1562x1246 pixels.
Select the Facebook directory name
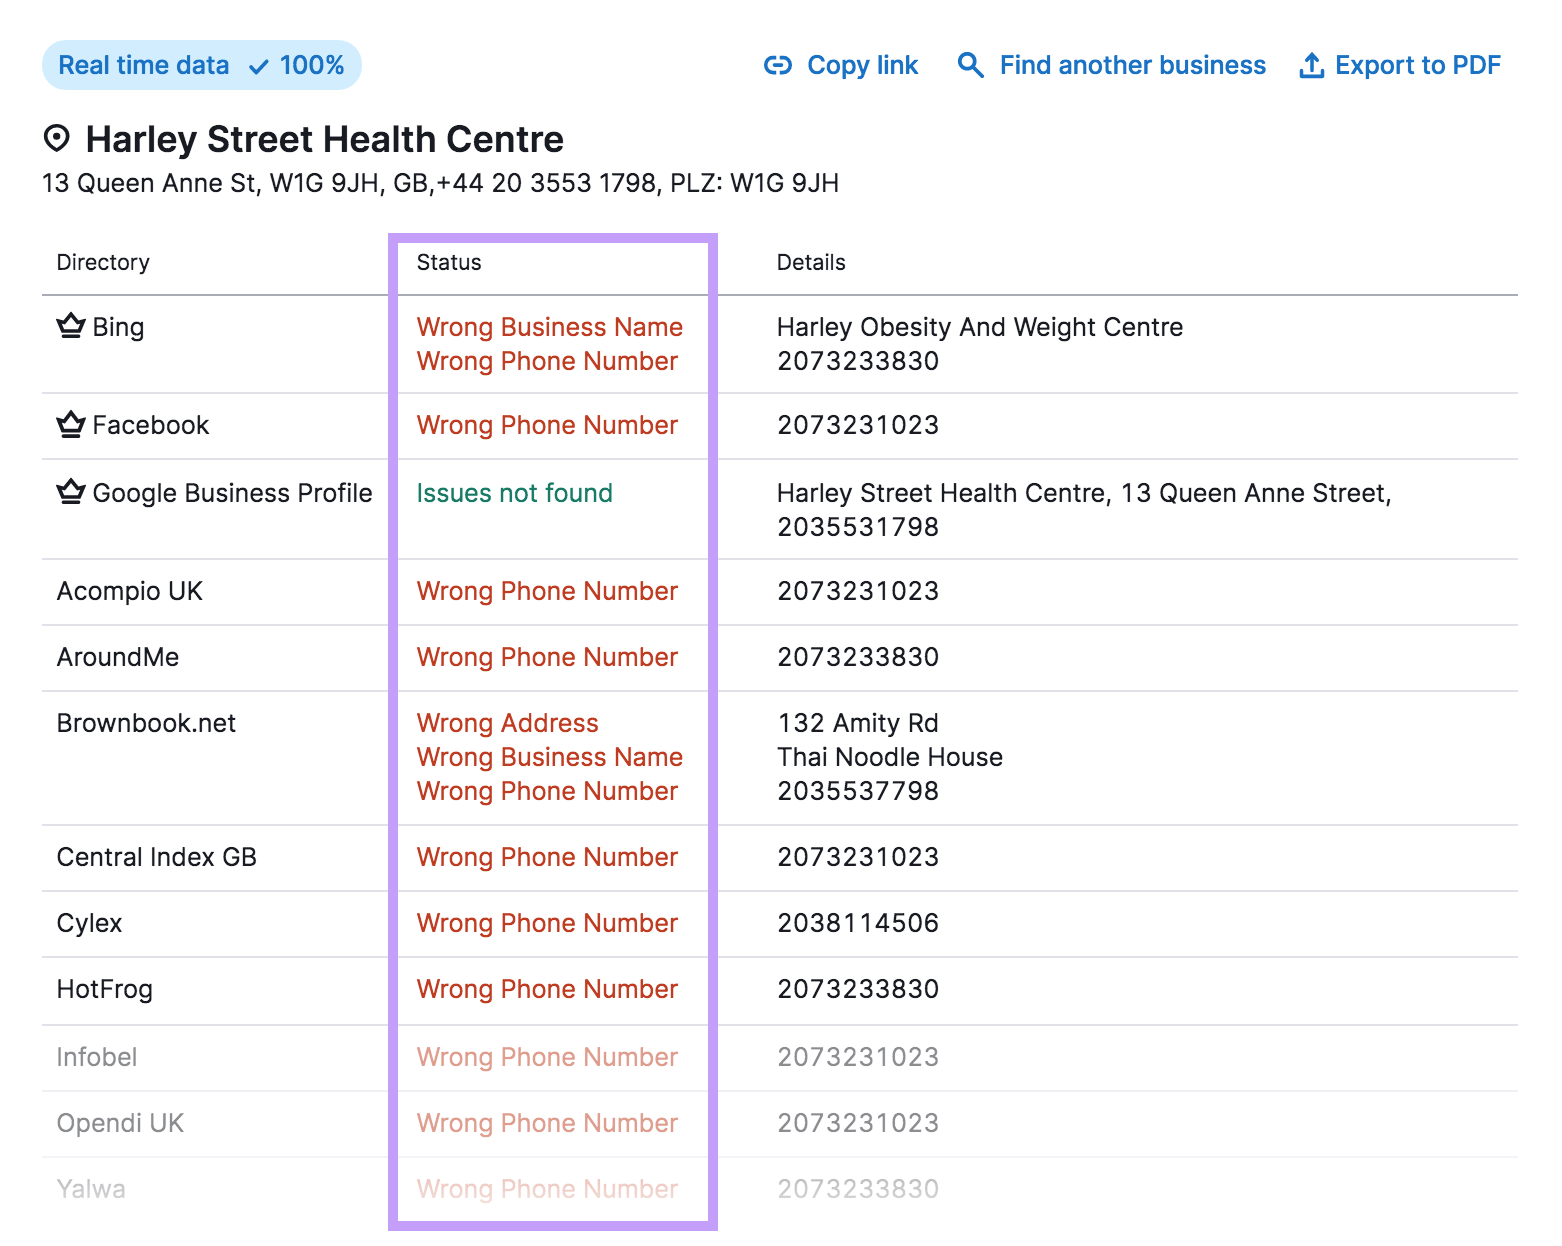[x=151, y=425]
